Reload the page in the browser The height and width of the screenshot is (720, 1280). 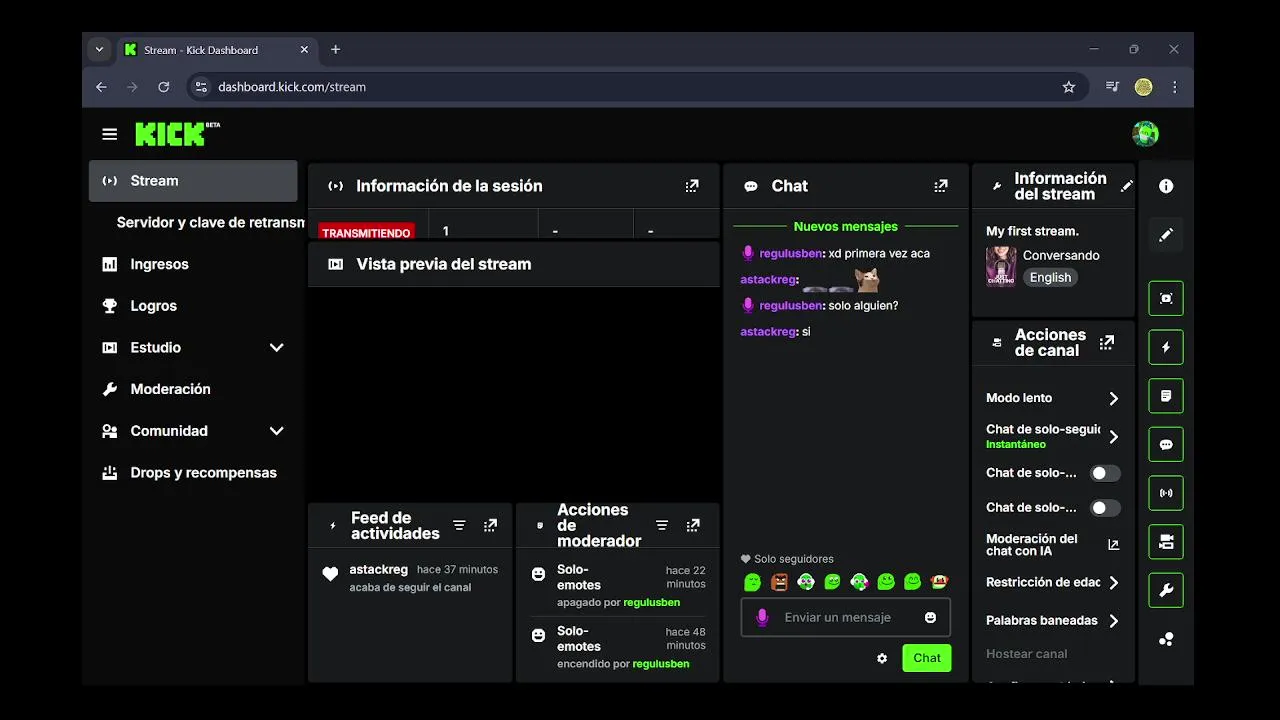[164, 87]
